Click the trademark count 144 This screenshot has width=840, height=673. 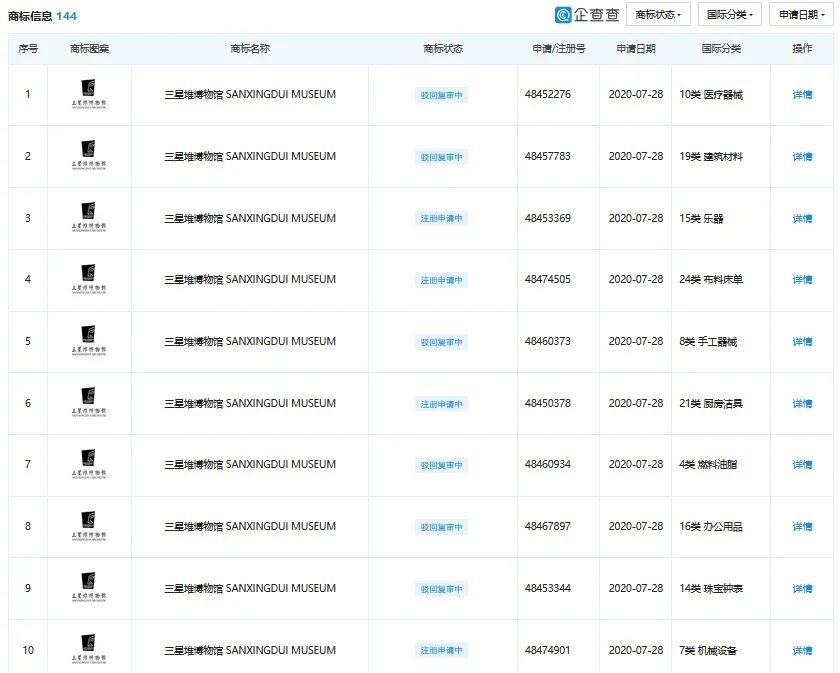pyautogui.click(x=66, y=16)
